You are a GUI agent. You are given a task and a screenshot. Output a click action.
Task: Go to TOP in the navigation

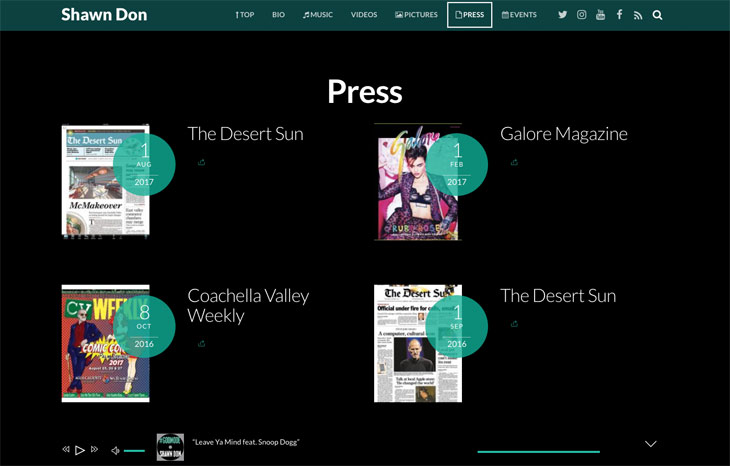[245, 15]
